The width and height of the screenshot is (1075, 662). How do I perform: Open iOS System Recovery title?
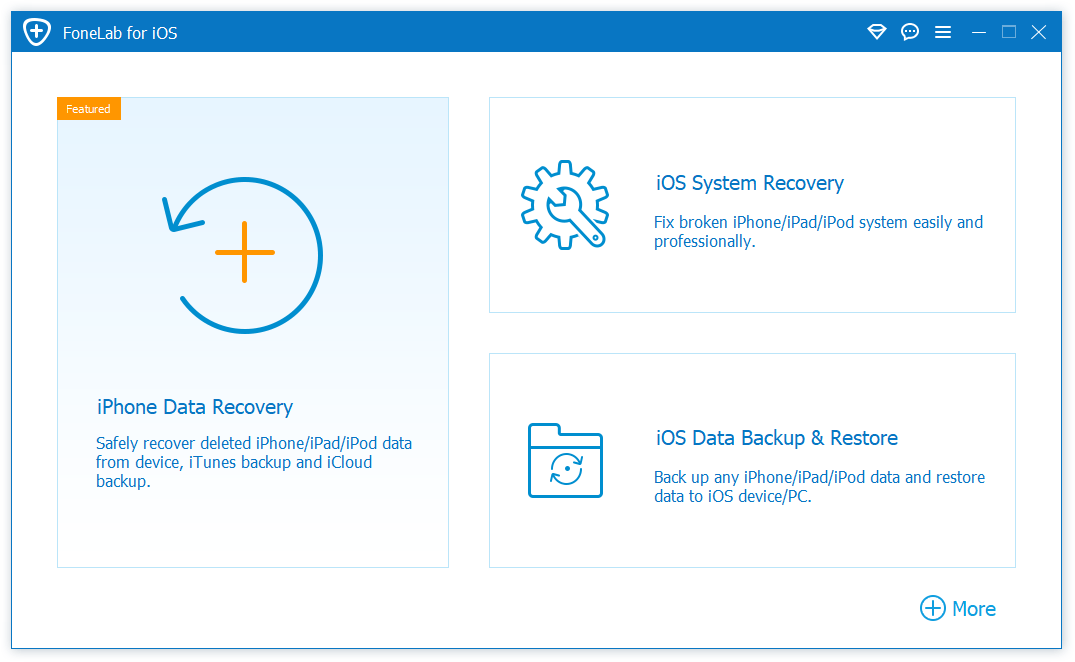coord(750,183)
